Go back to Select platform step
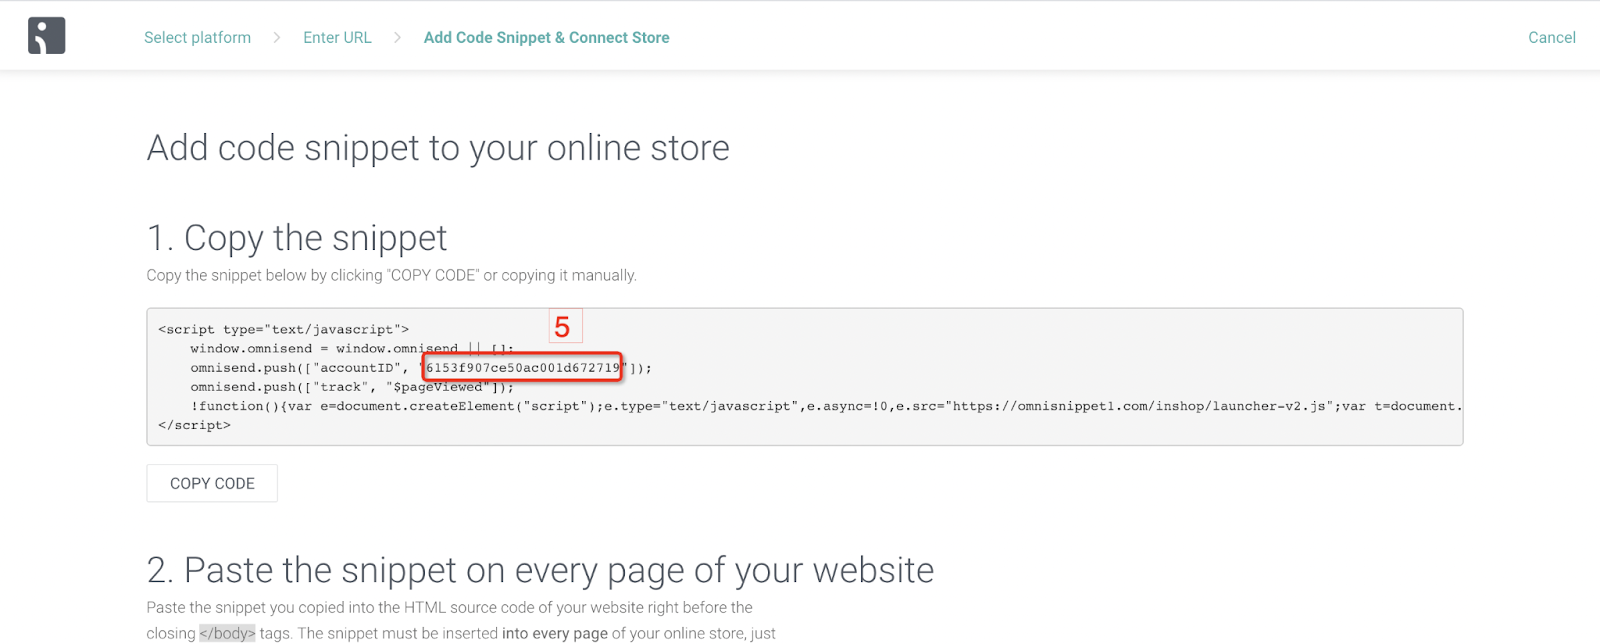Image resolution: width=1600 pixels, height=644 pixels. click(197, 37)
